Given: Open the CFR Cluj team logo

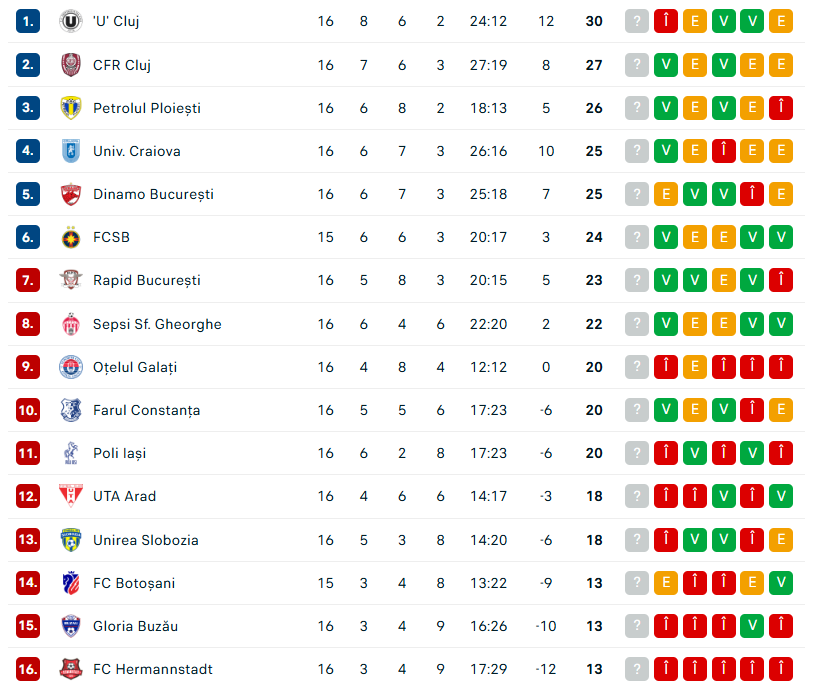Looking at the screenshot, I should pos(70,65).
